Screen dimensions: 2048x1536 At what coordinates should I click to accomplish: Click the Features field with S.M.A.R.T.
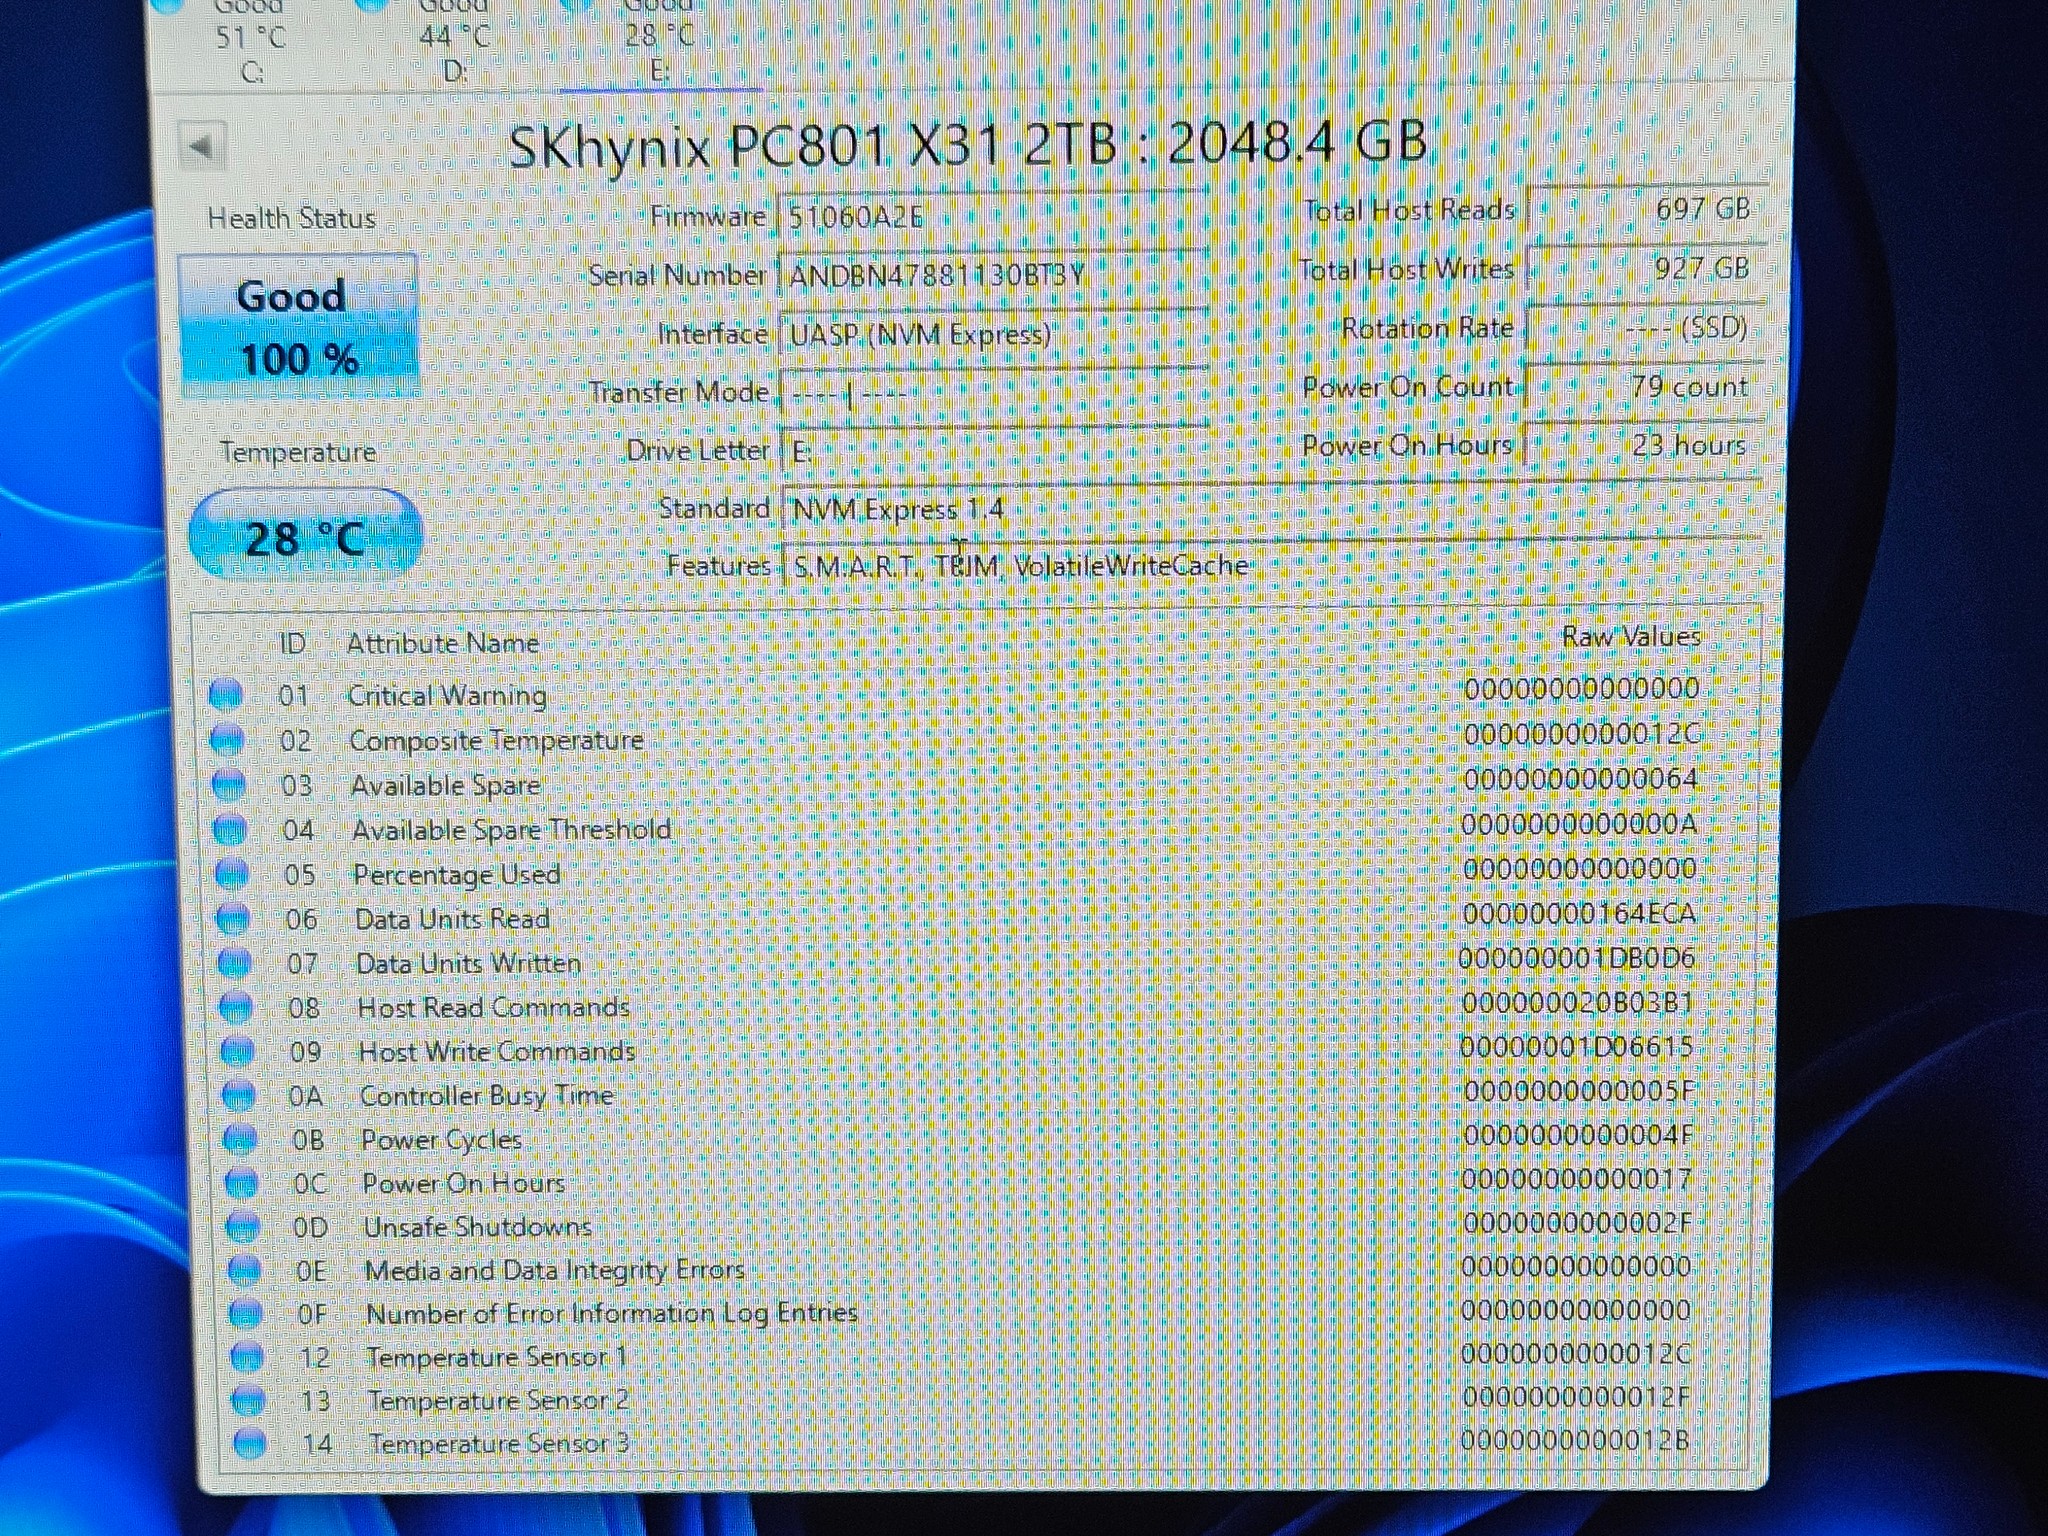tap(1271, 566)
